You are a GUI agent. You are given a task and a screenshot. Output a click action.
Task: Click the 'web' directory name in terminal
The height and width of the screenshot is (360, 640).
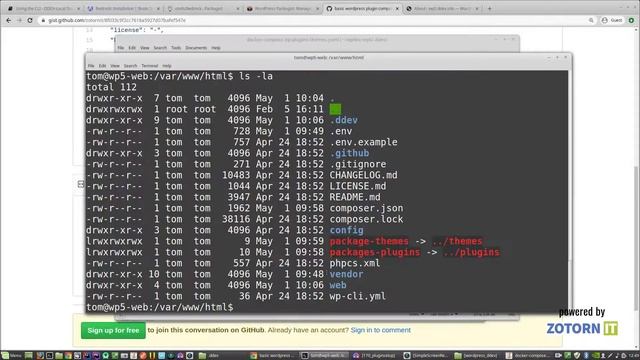338,285
